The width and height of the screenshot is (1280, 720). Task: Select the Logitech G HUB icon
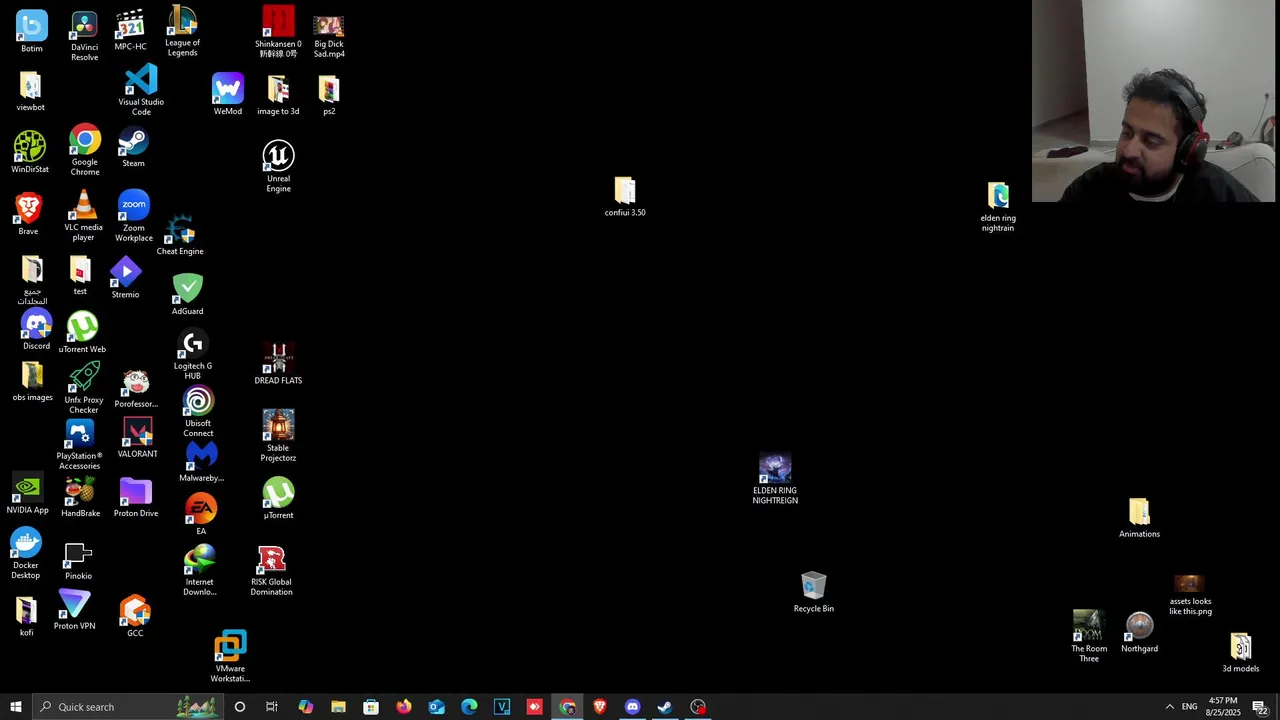[x=193, y=355]
